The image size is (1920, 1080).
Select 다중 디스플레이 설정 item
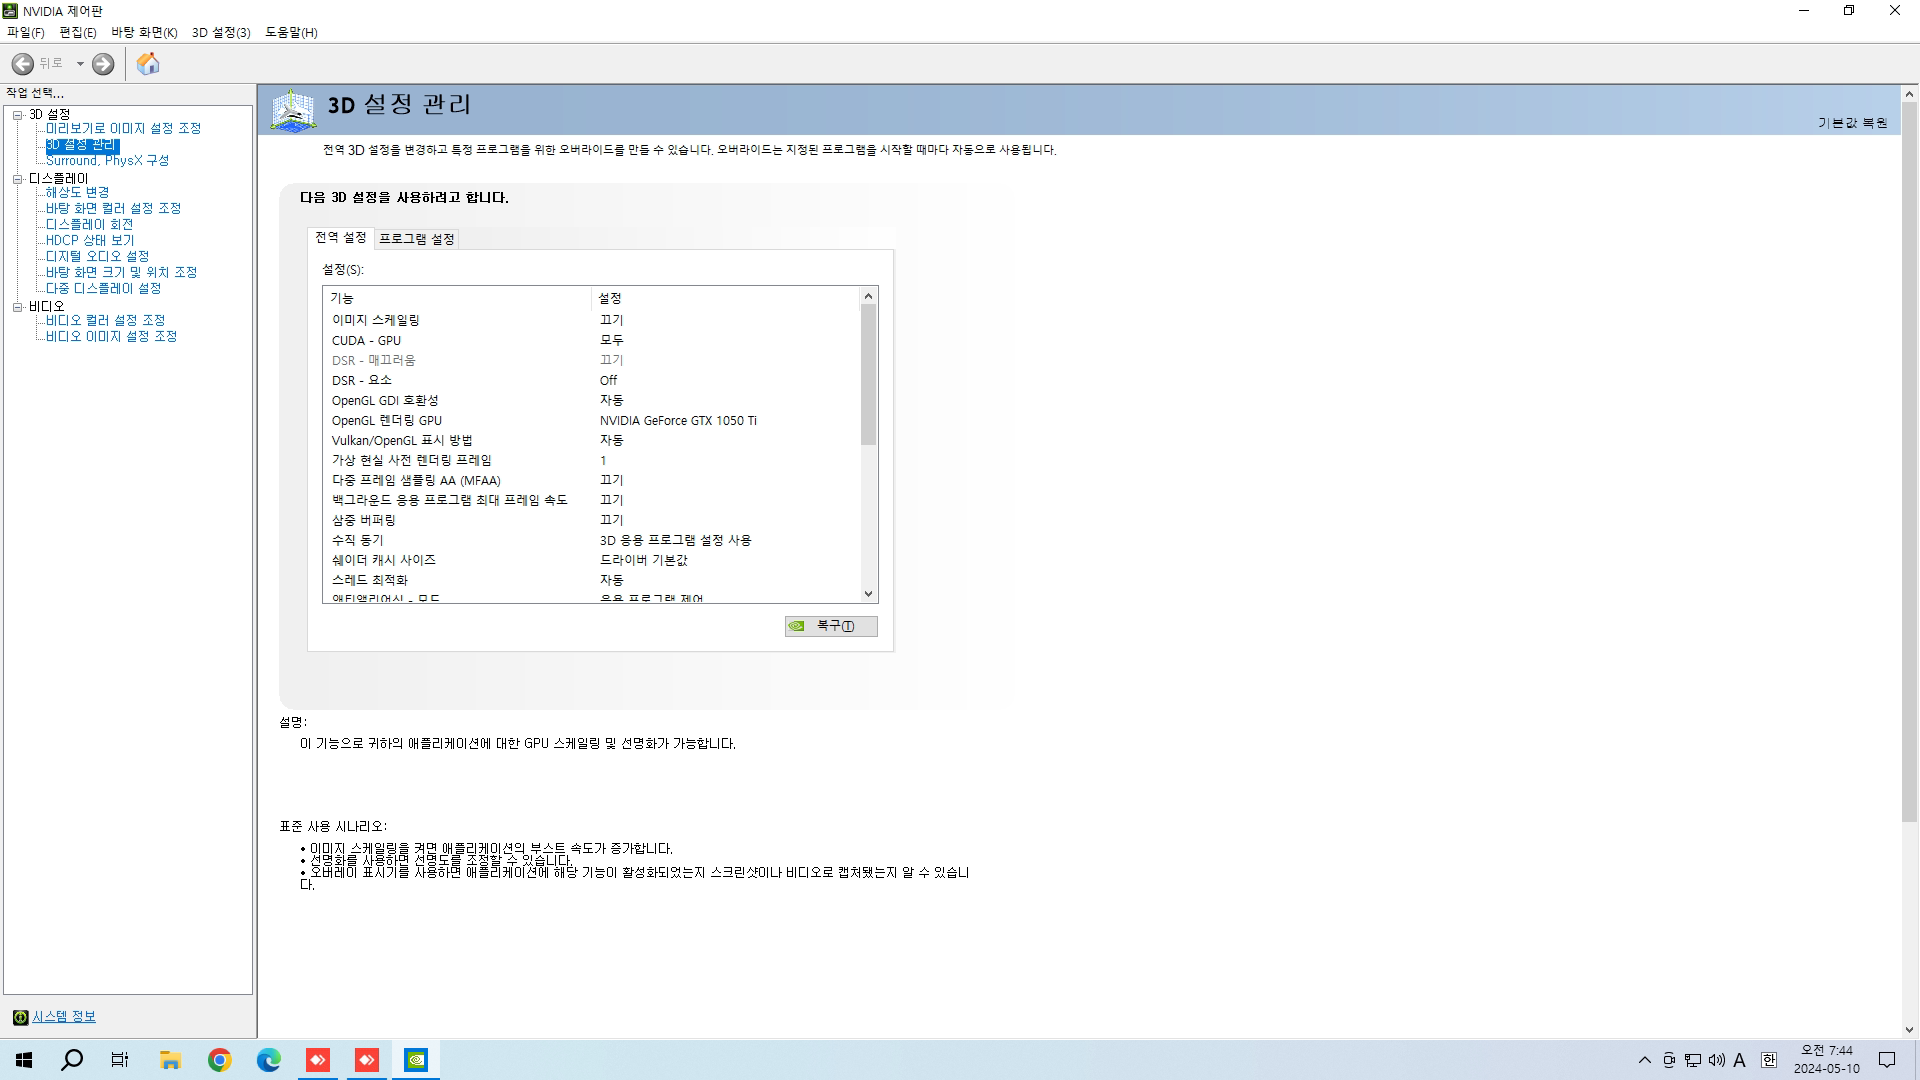(x=103, y=289)
